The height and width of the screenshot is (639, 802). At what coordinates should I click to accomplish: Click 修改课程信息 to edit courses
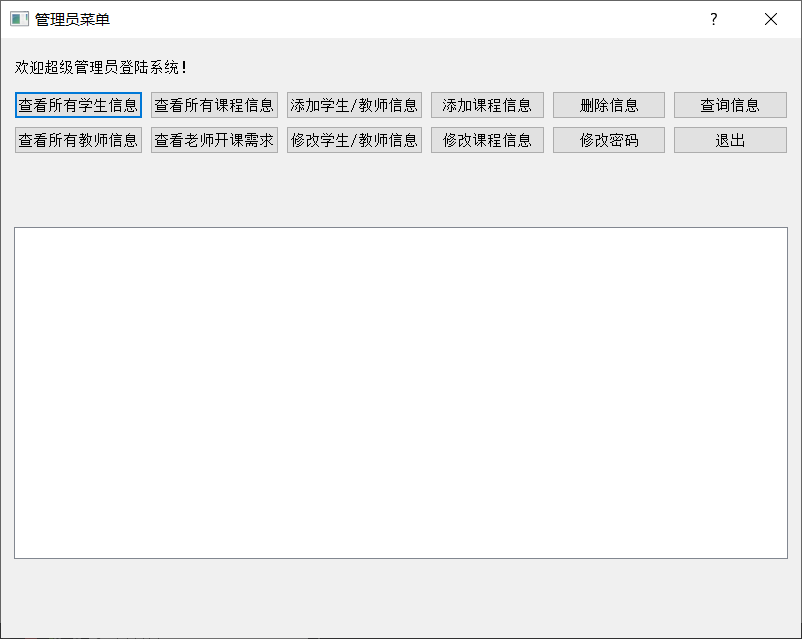point(487,140)
